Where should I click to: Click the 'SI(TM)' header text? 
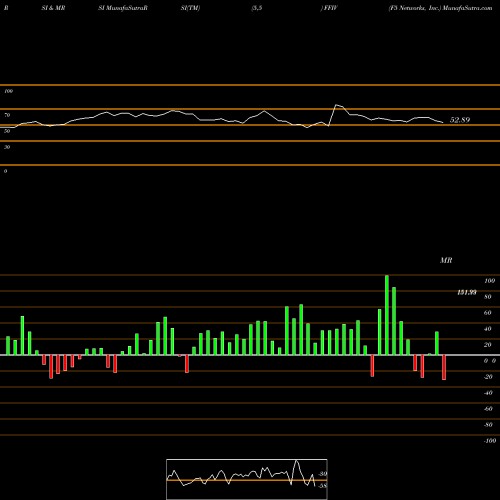click(190, 8)
